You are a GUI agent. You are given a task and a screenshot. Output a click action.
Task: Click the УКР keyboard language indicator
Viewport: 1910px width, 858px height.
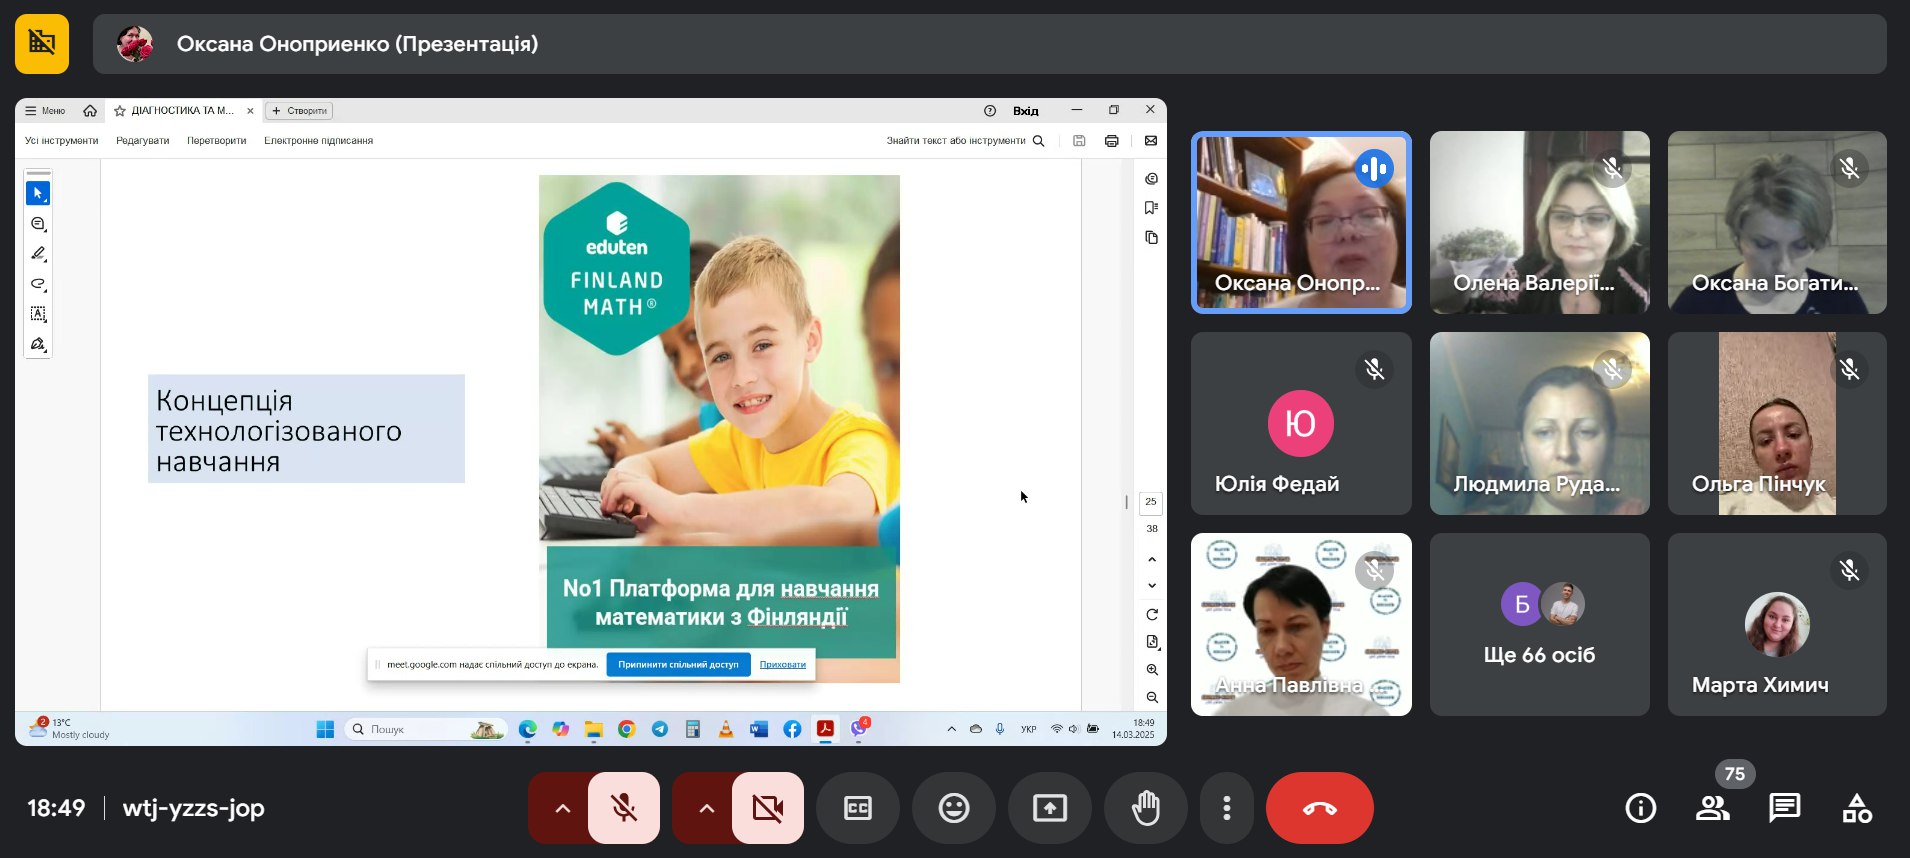point(1028,729)
